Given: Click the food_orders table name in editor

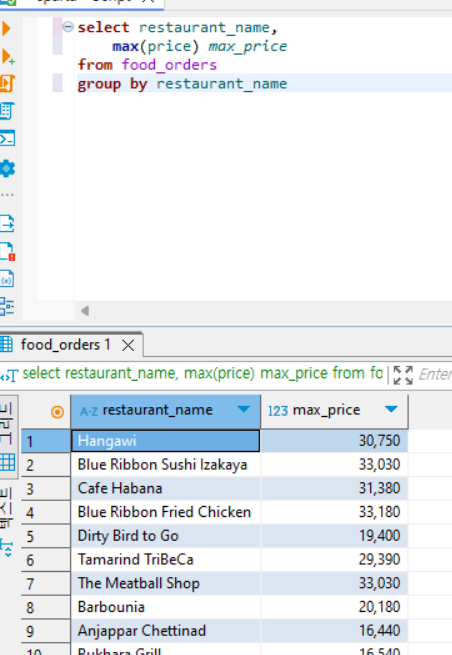Looking at the screenshot, I should tap(169, 65).
